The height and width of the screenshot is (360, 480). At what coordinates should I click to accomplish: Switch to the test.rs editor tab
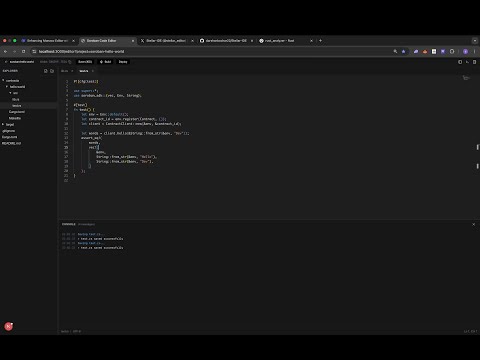[x=84, y=71]
